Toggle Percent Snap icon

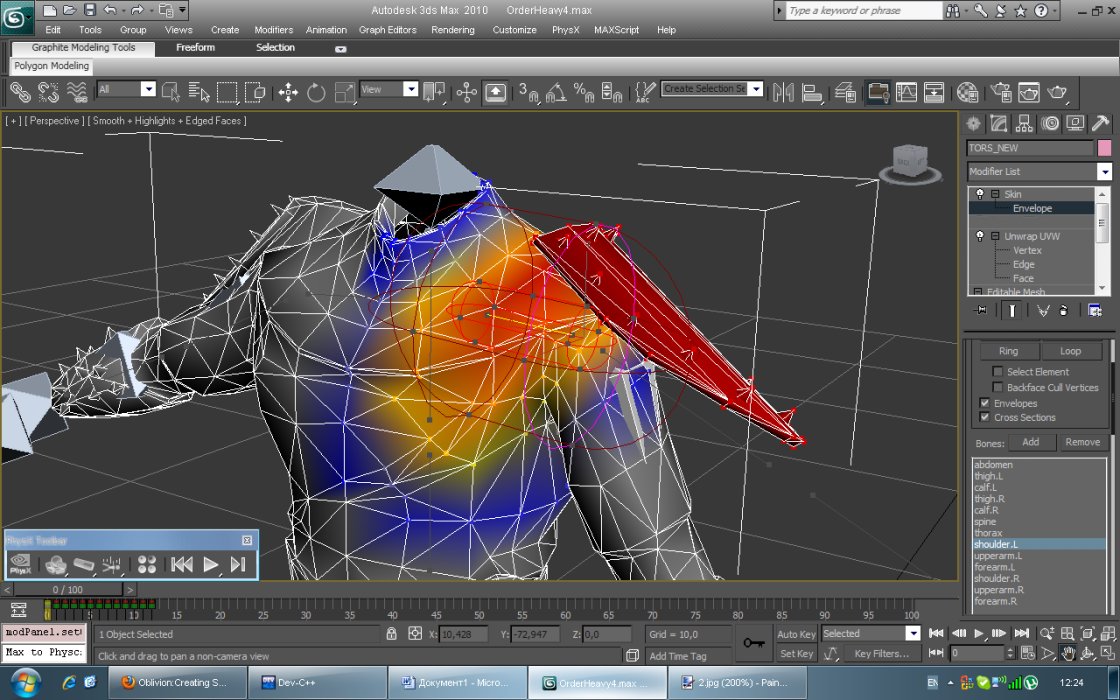pyautogui.click(x=584, y=92)
